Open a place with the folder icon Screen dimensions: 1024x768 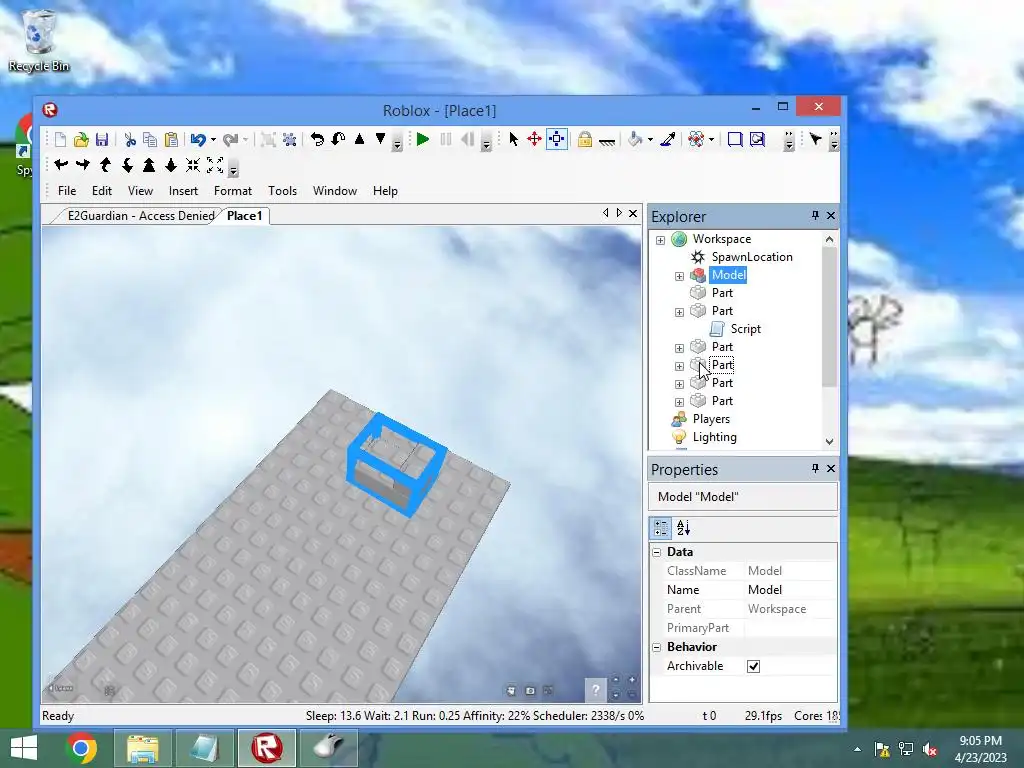point(81,139)
